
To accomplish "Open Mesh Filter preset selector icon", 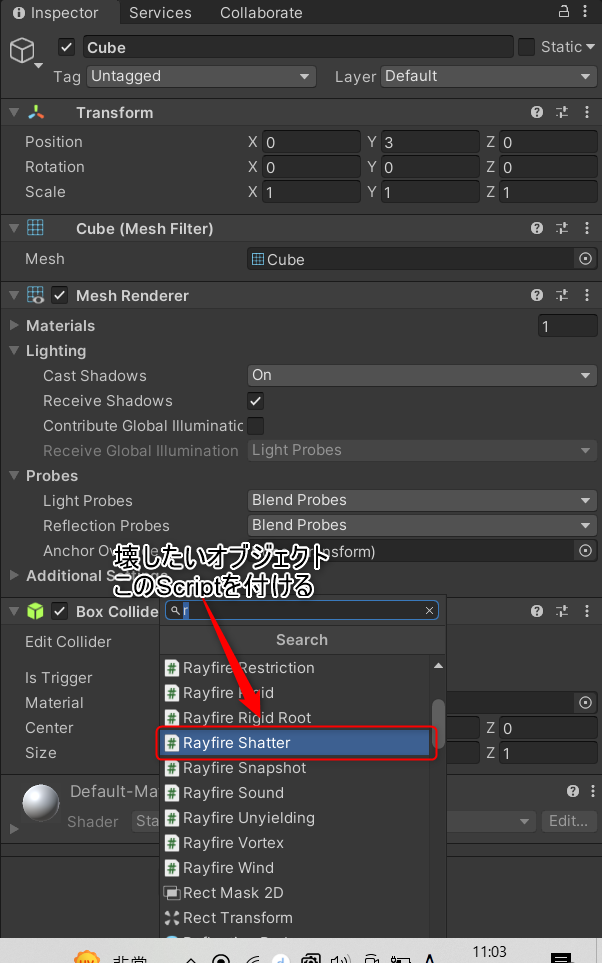I will pyautogui.click(x=562, y=228).
